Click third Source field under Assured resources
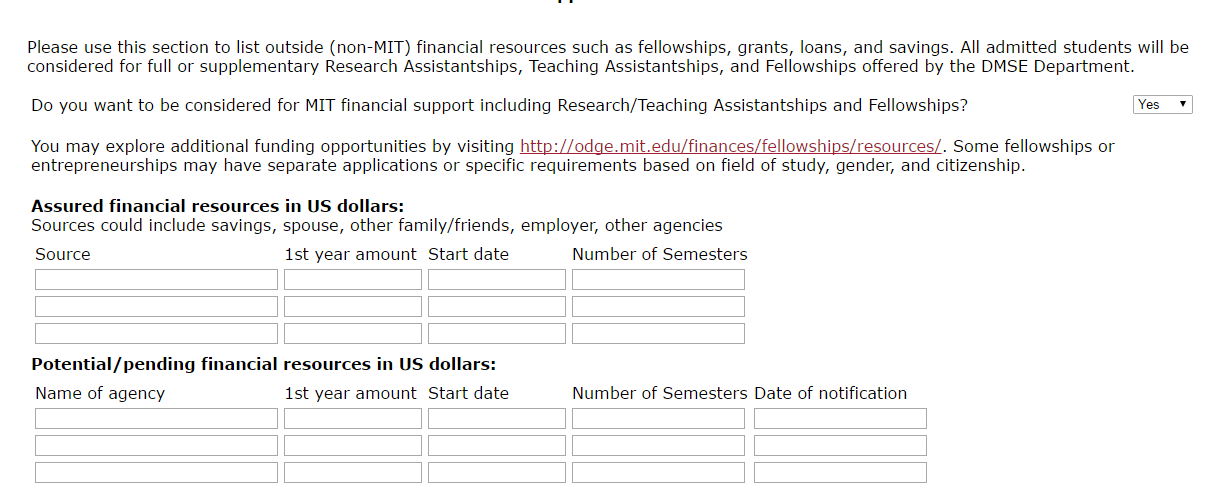1206x498 pixels. 156,334
